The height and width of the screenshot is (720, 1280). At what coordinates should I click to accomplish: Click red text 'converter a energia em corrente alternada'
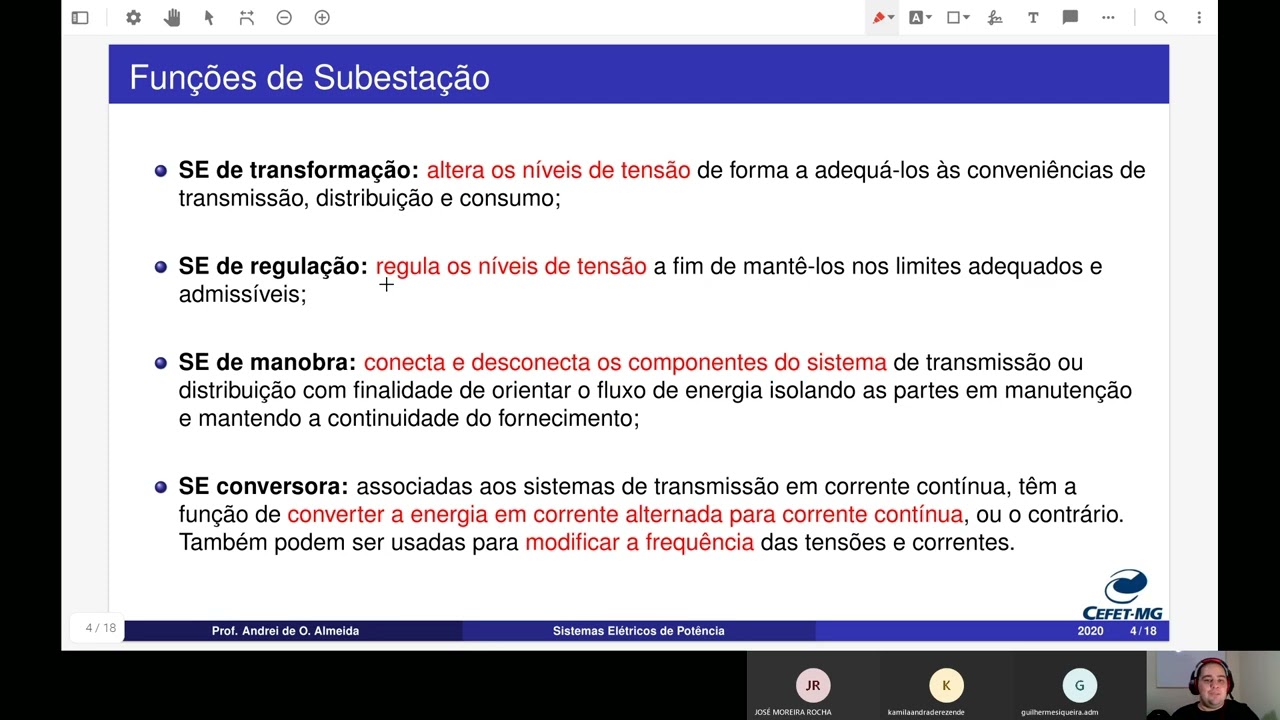pos(505,514)
